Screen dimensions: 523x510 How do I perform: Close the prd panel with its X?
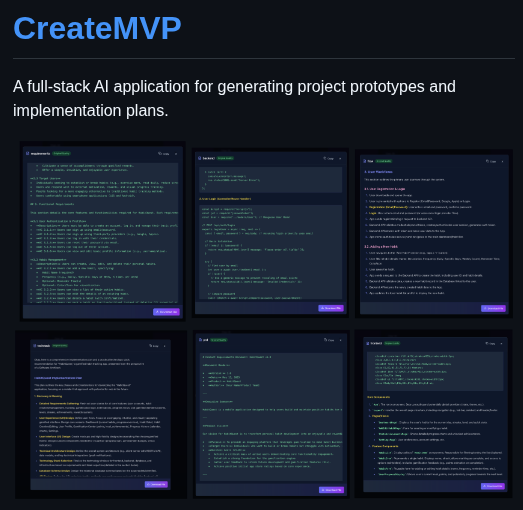[341, 340]
